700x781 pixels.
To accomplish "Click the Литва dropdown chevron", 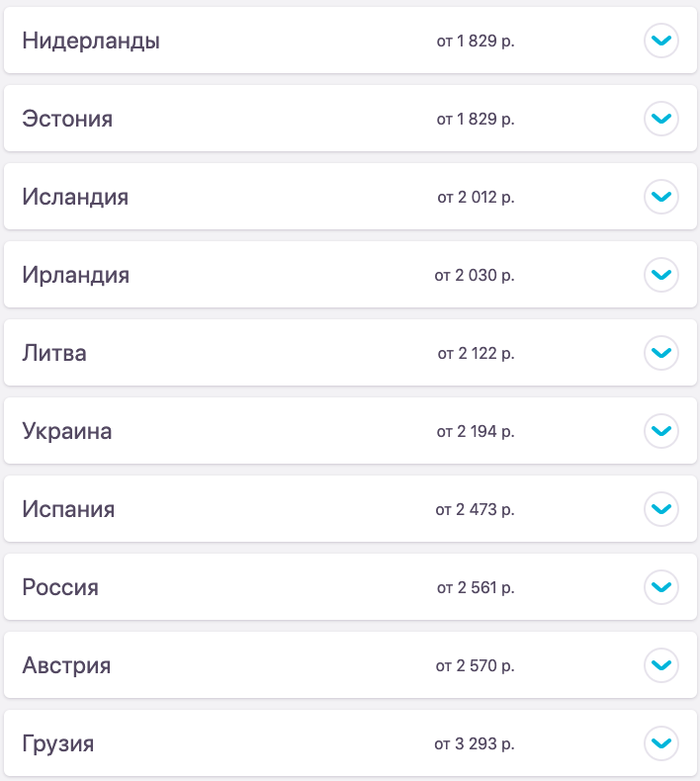I will [661, 353].
